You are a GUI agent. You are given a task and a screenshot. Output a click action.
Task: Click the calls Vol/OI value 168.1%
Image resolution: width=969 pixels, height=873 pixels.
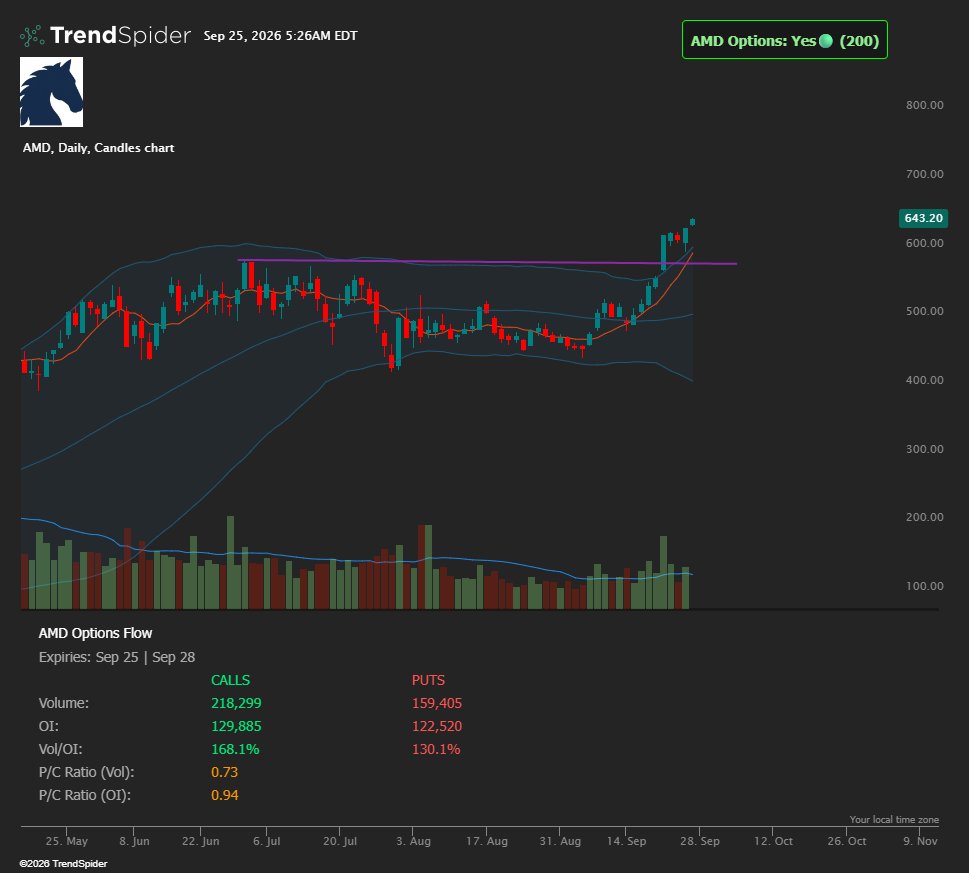[x=235, y=749]
